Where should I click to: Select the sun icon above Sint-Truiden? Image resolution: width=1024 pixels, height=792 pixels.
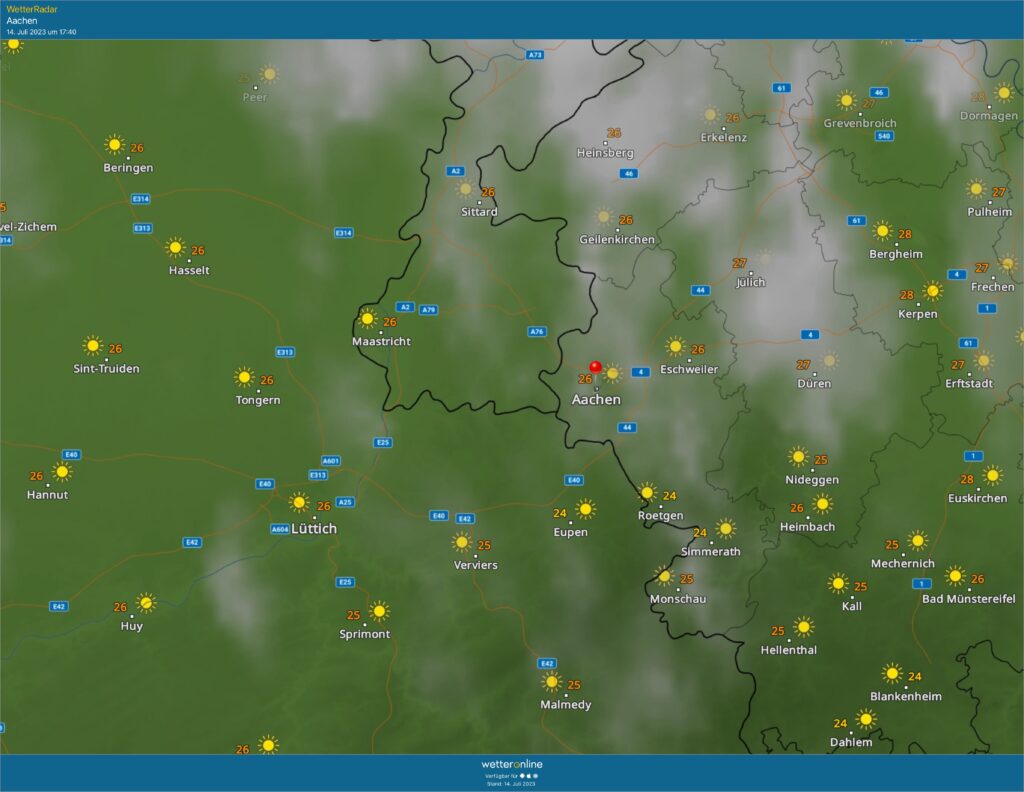point(93,345)
